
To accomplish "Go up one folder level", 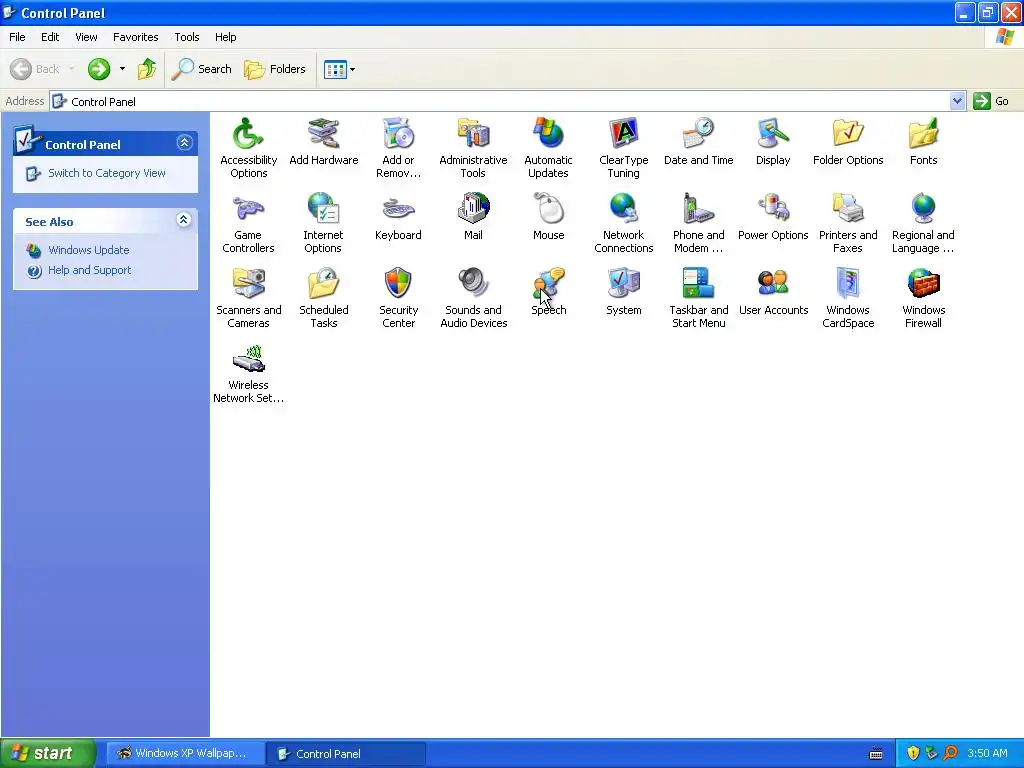I will click(147, 69).
